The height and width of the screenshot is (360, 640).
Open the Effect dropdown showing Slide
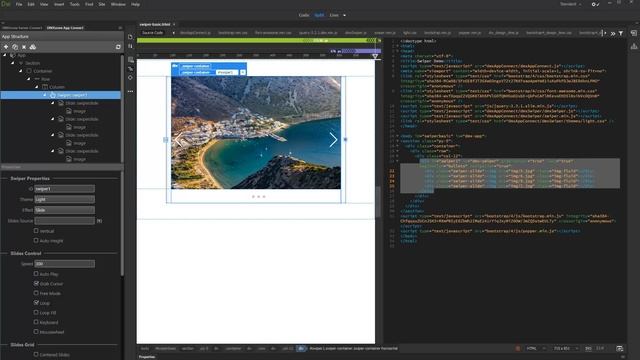click(64, 210)
